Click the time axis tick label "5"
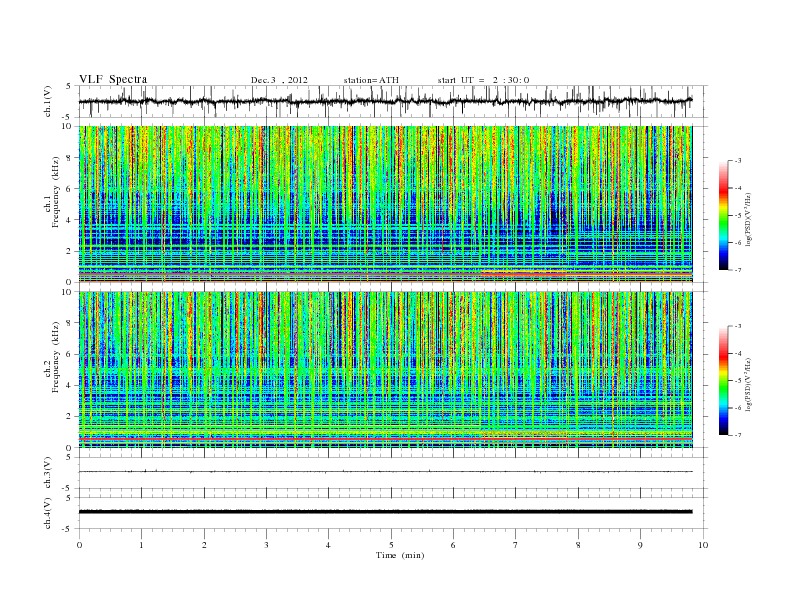The height and width of the screenshot is (612, 792). coord(391,545)
